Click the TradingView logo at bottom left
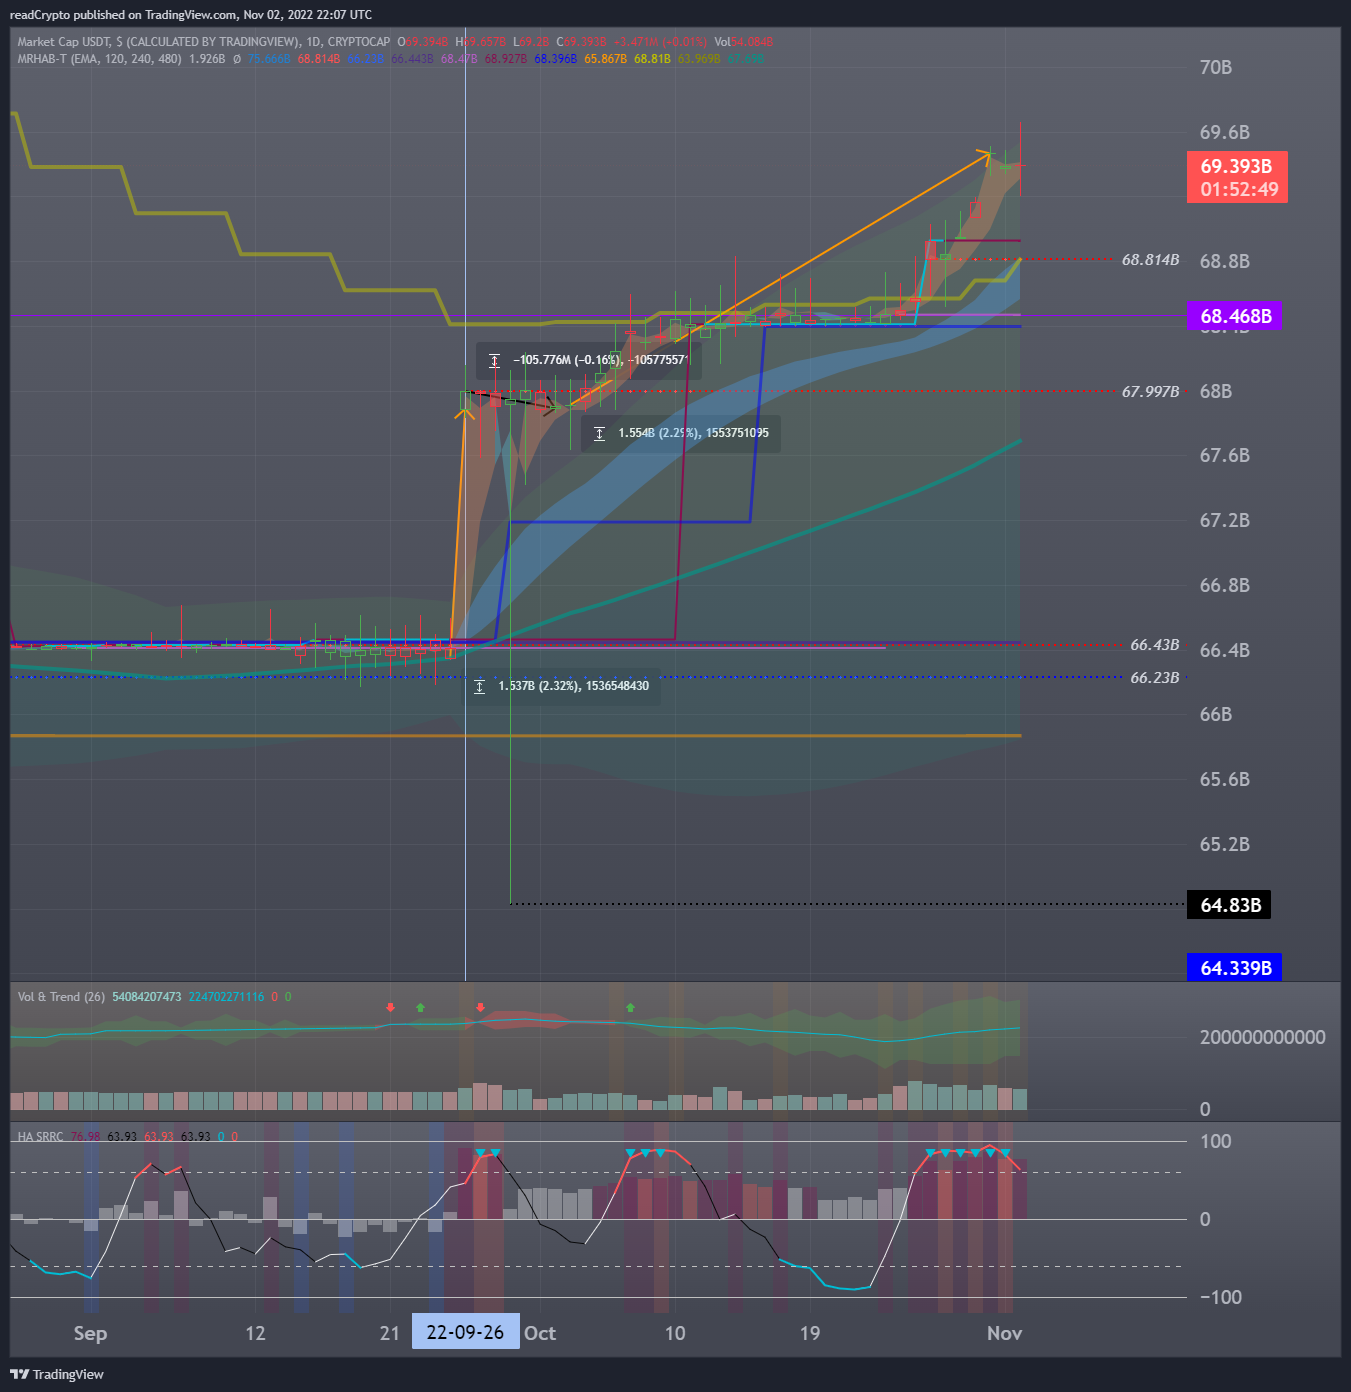 point(57,1374)
